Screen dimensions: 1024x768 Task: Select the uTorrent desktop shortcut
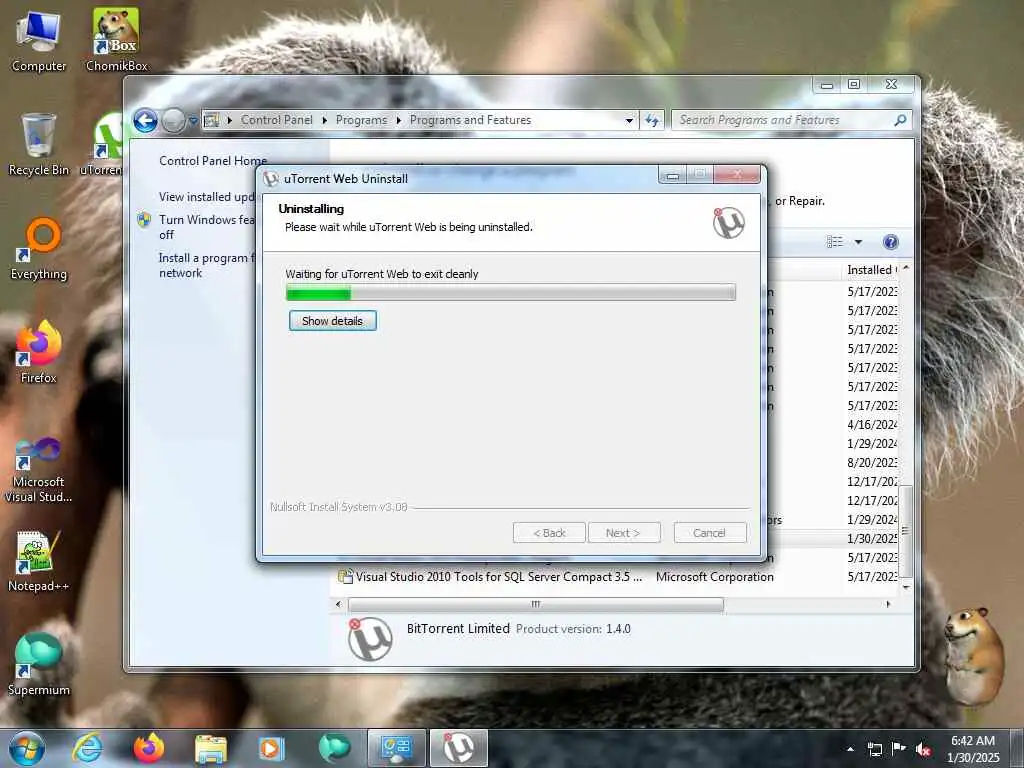tap(104, 144)
